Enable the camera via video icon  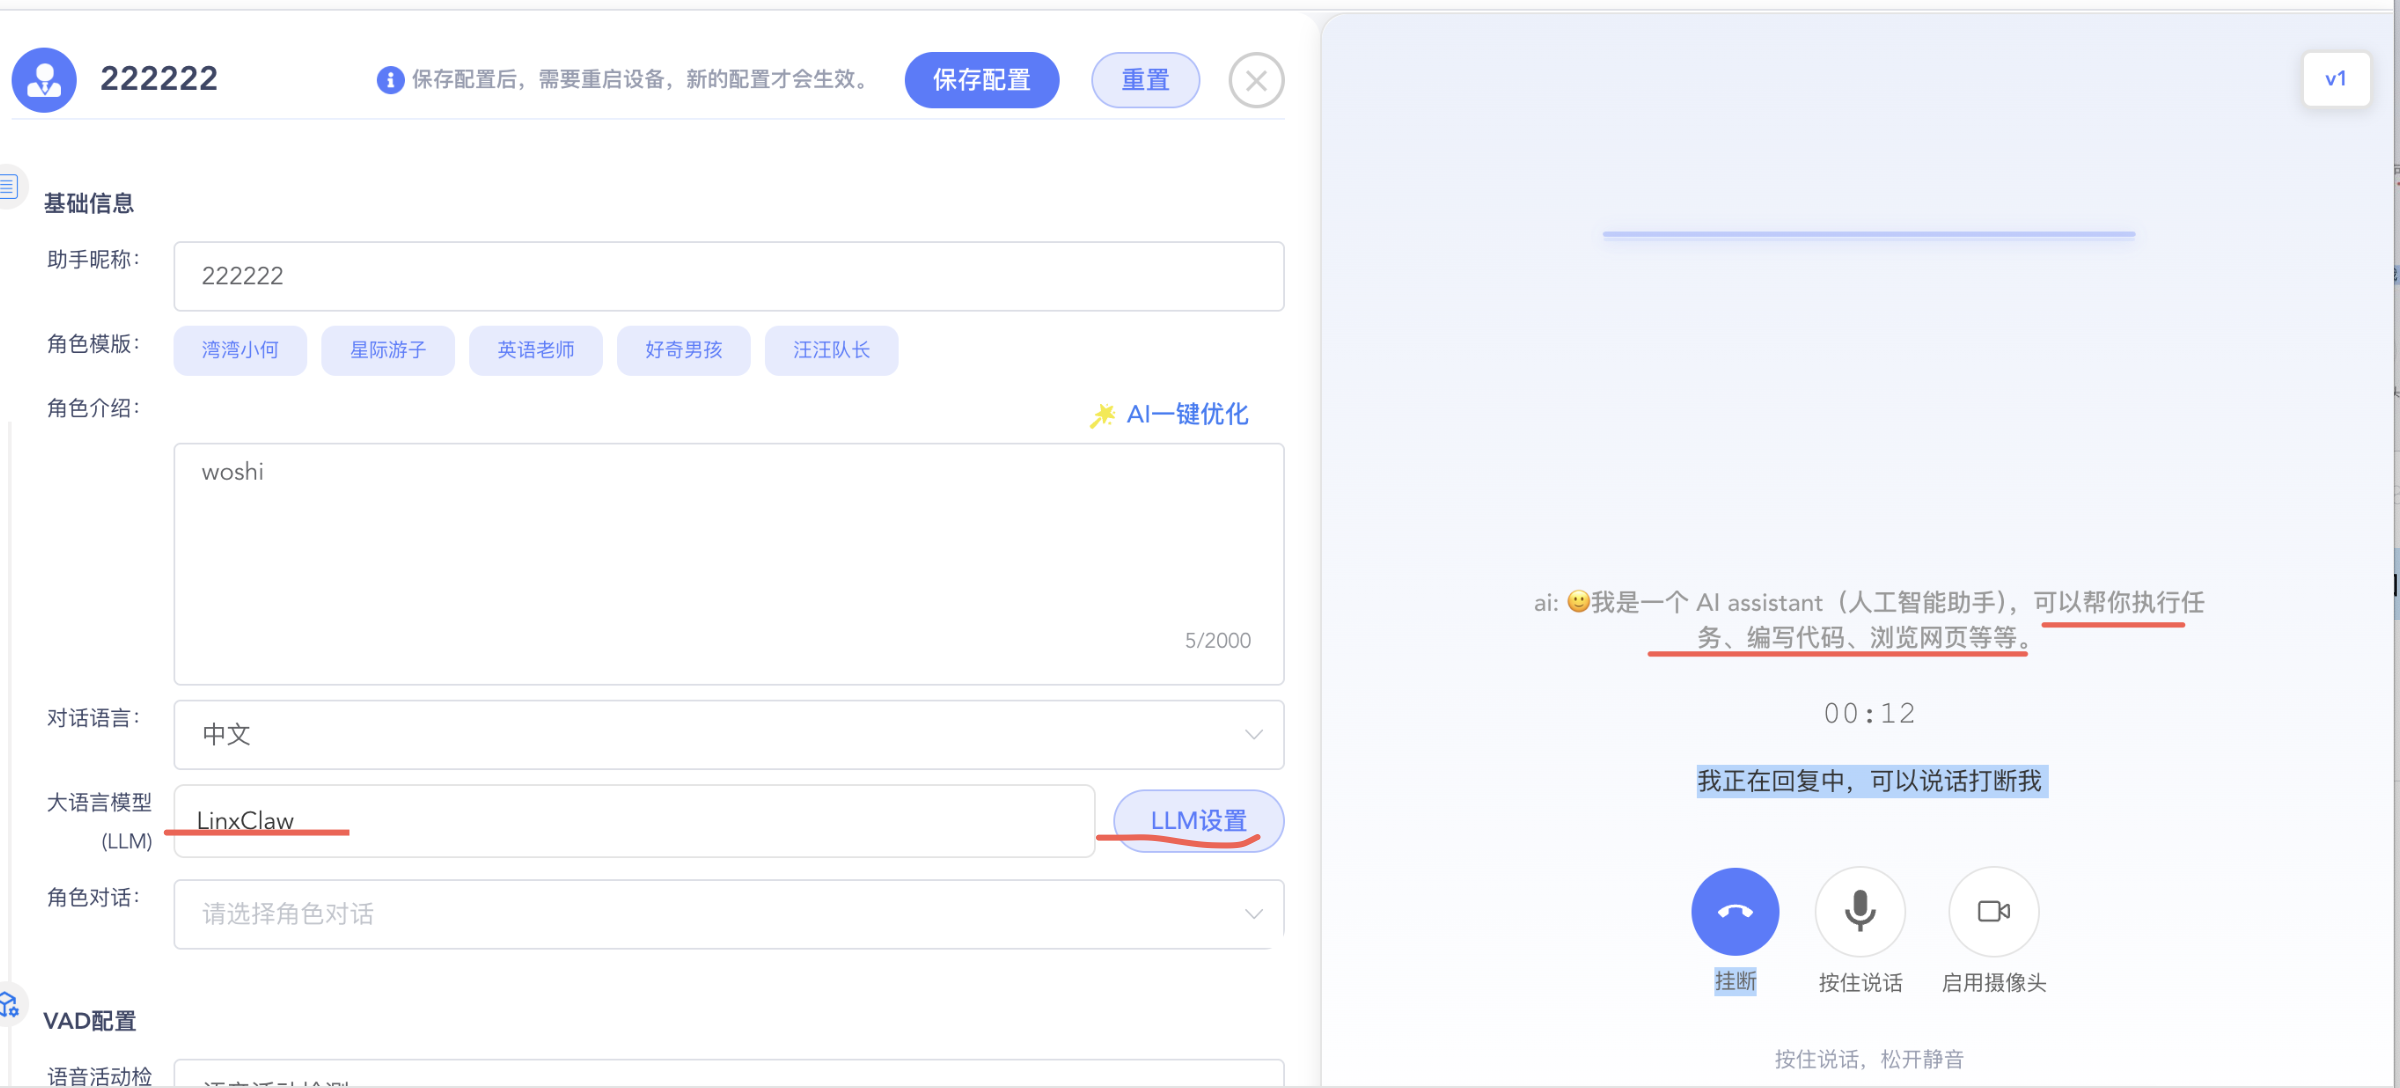[1993, 911]
